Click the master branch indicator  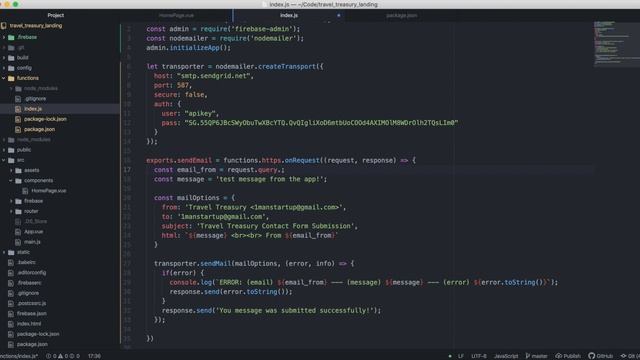point(536,356)
